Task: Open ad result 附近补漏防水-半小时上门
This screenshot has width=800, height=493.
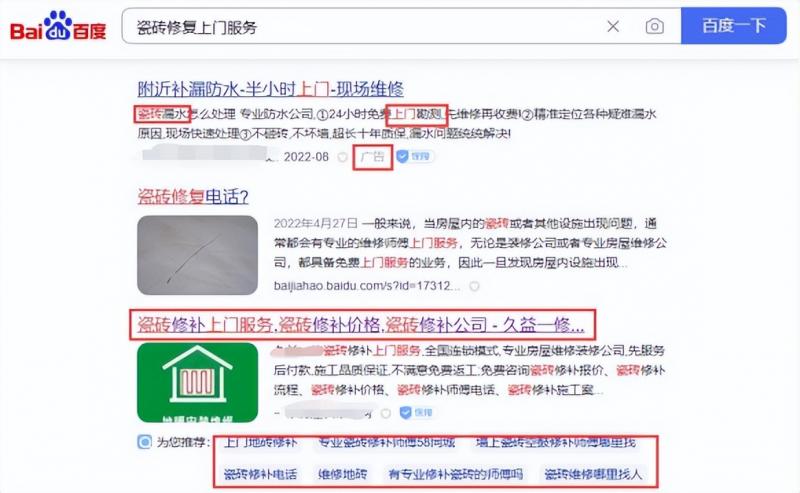Action: tap(270, 89)
